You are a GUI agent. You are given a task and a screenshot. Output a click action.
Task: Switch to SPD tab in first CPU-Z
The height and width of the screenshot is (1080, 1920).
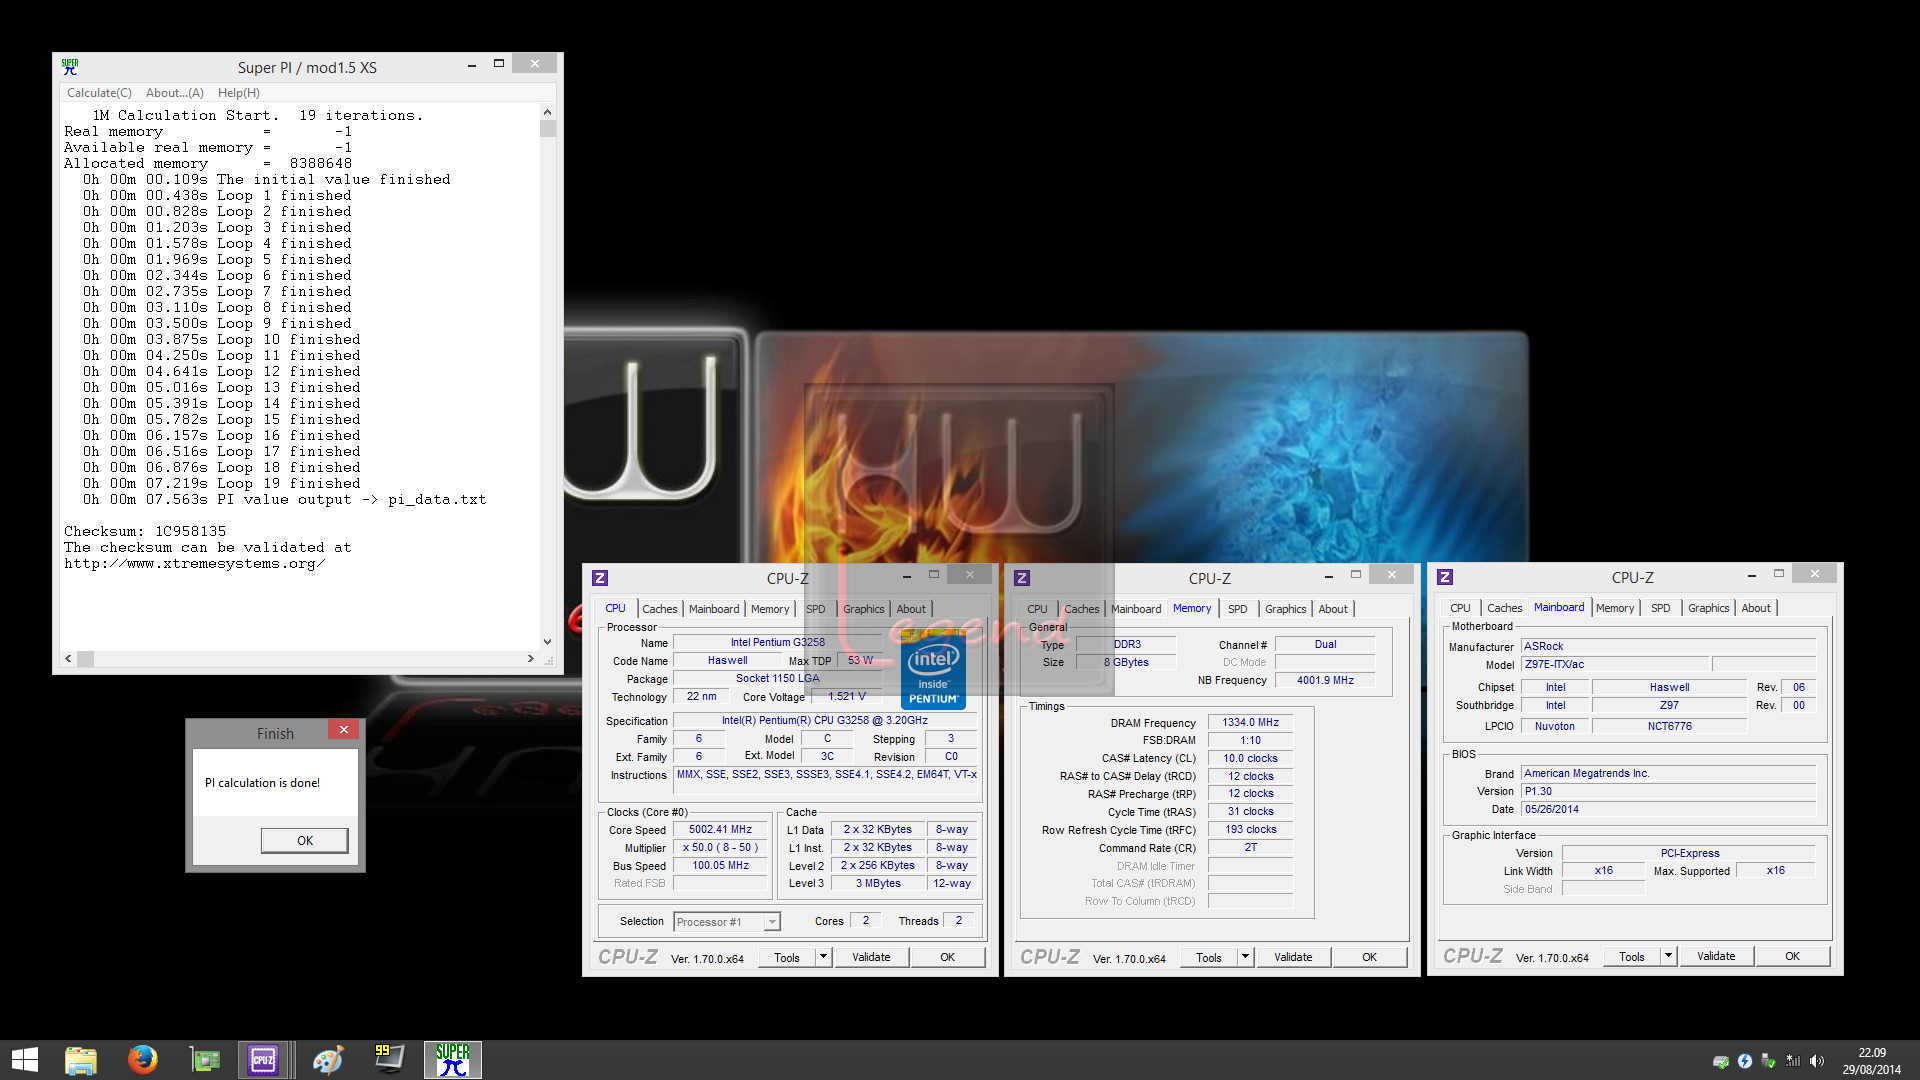816,609
